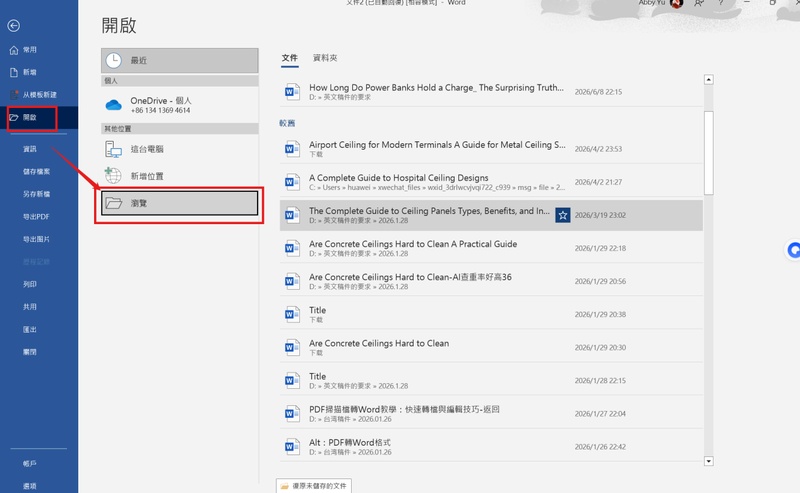Switch to the 文件 tab
The height and width of the screenshot is (493, 800).
[290, 58]
